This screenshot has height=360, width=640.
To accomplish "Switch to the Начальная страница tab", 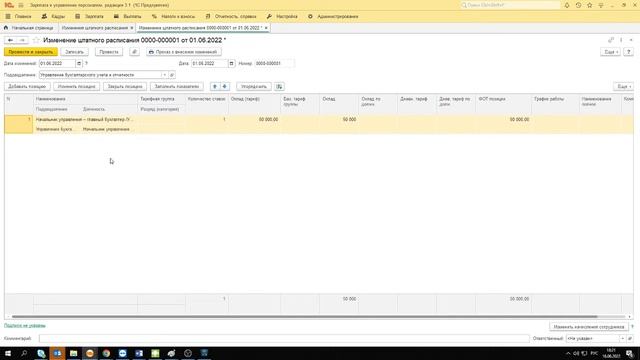I will coord(29,28).
